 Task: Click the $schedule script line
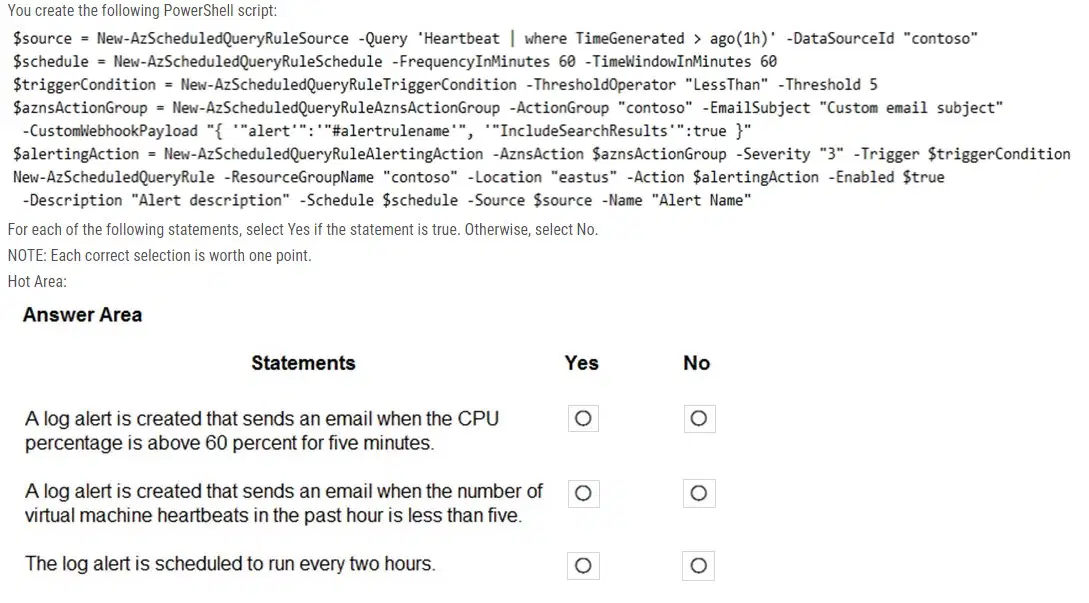(x=394, y=62)
